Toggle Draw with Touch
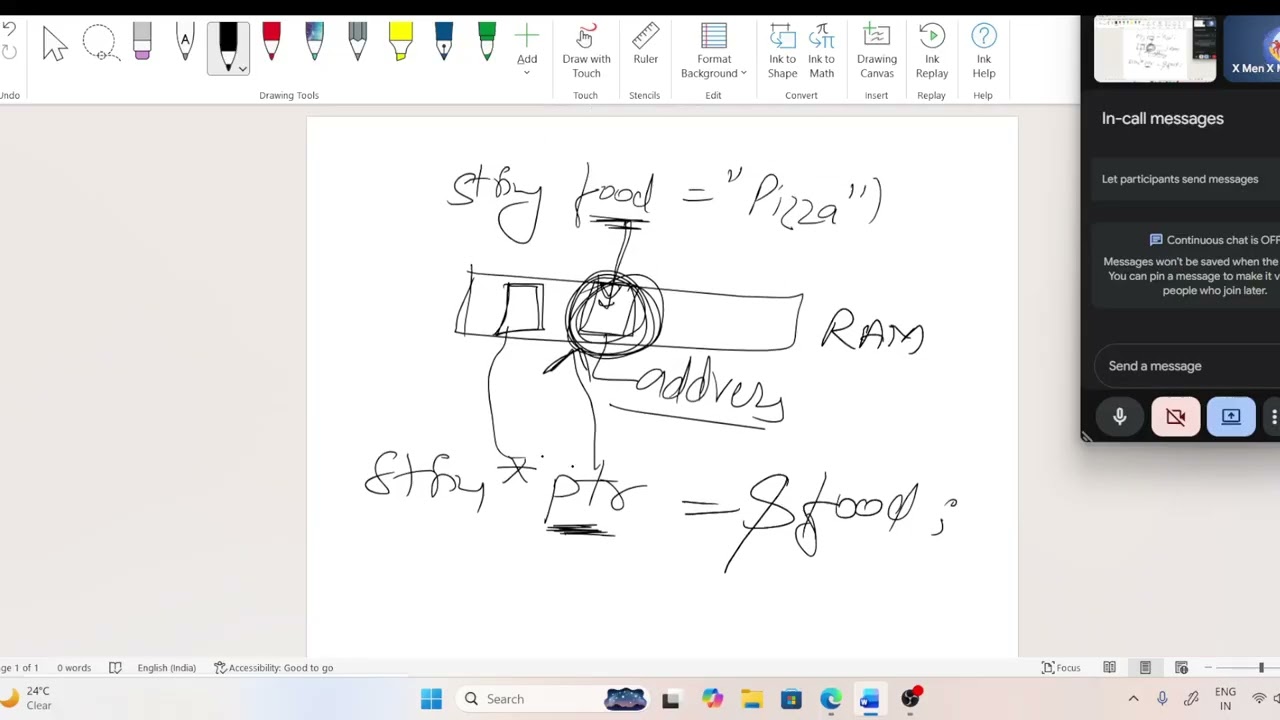The image size is (1280, 720). pyautogui.click(x=586, y=52)
